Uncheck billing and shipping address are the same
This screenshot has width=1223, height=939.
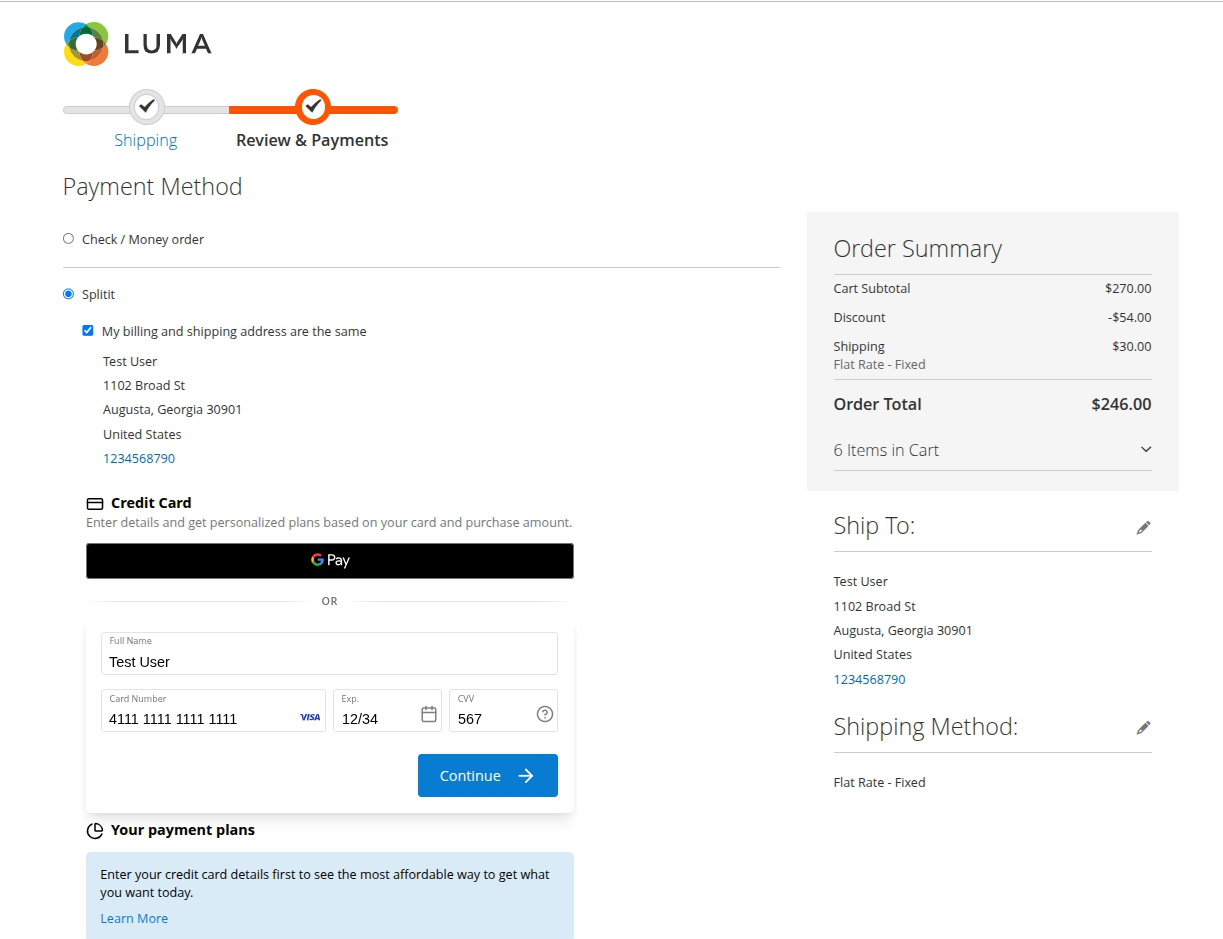click(x=88, y=330)
